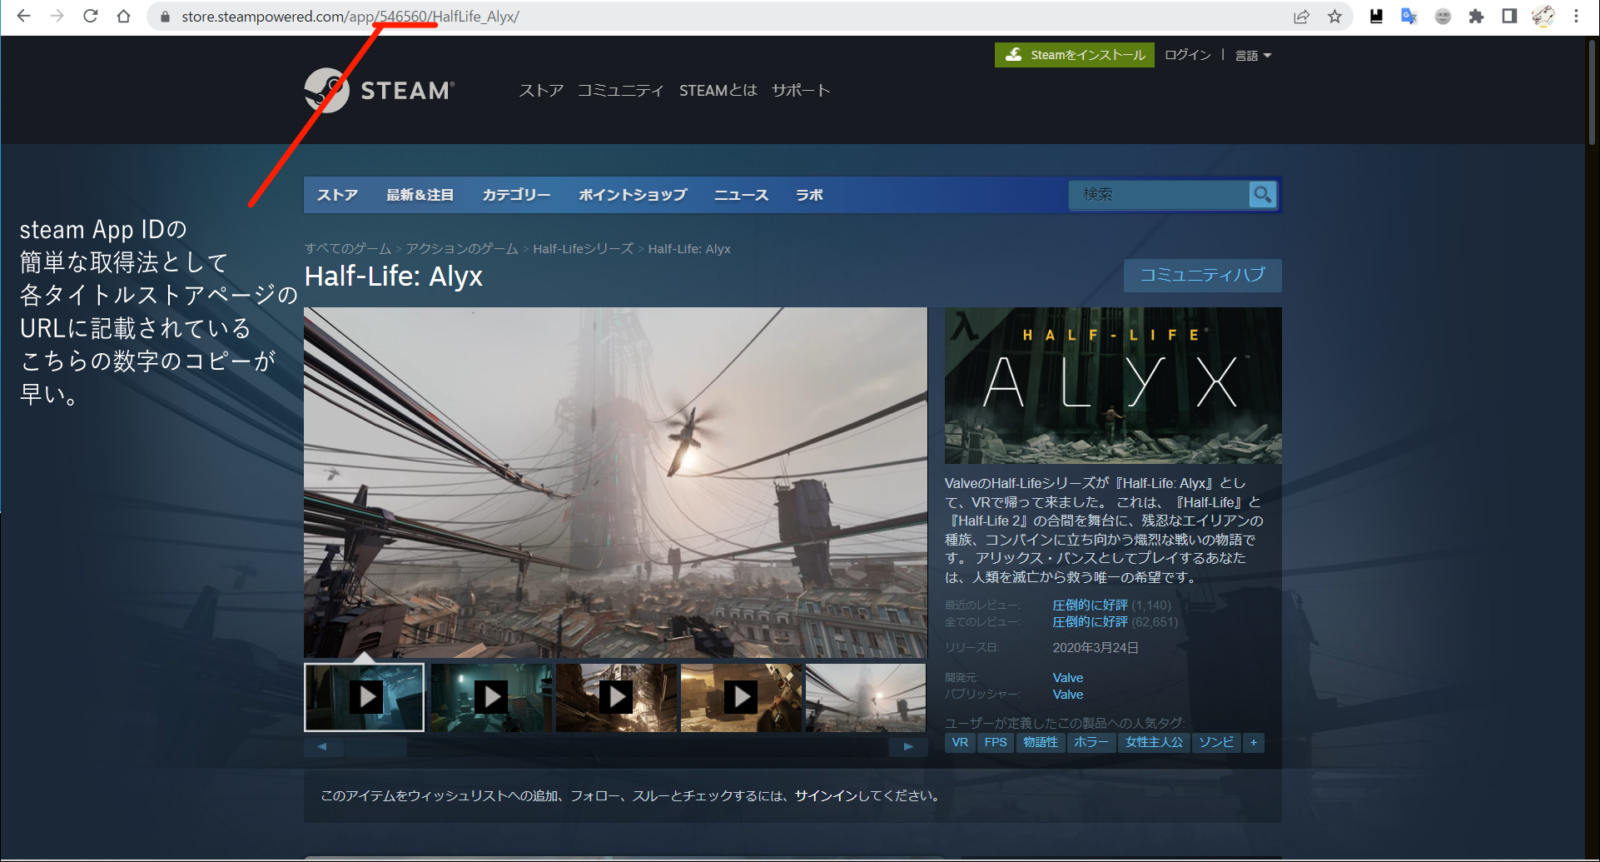Screen dimensions: 1600x862
Task: Open the Extensions puzzle piece icon
Action: pos(1476,16)
